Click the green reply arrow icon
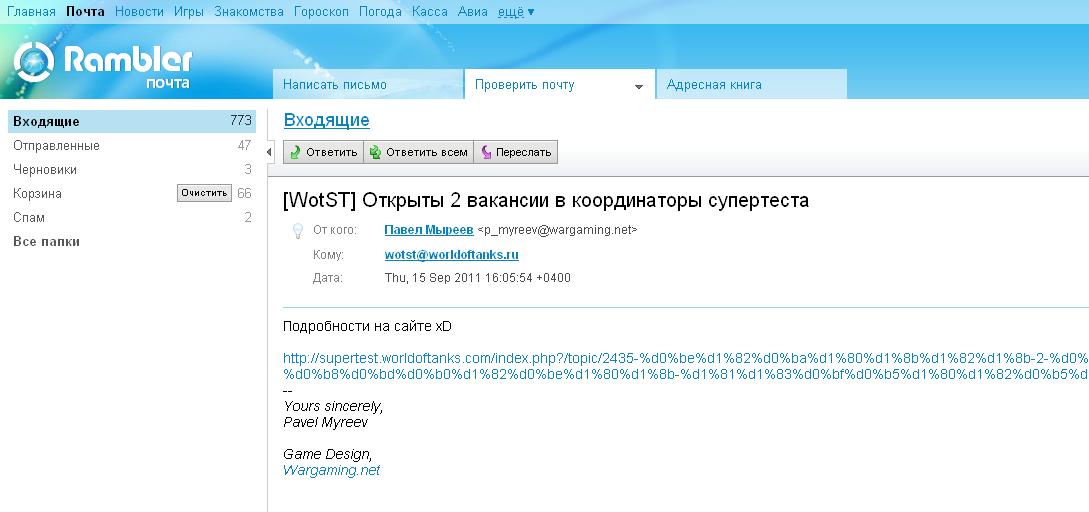Image resolution: width=1089 pixels, height=512 pixels. [294, 152]
